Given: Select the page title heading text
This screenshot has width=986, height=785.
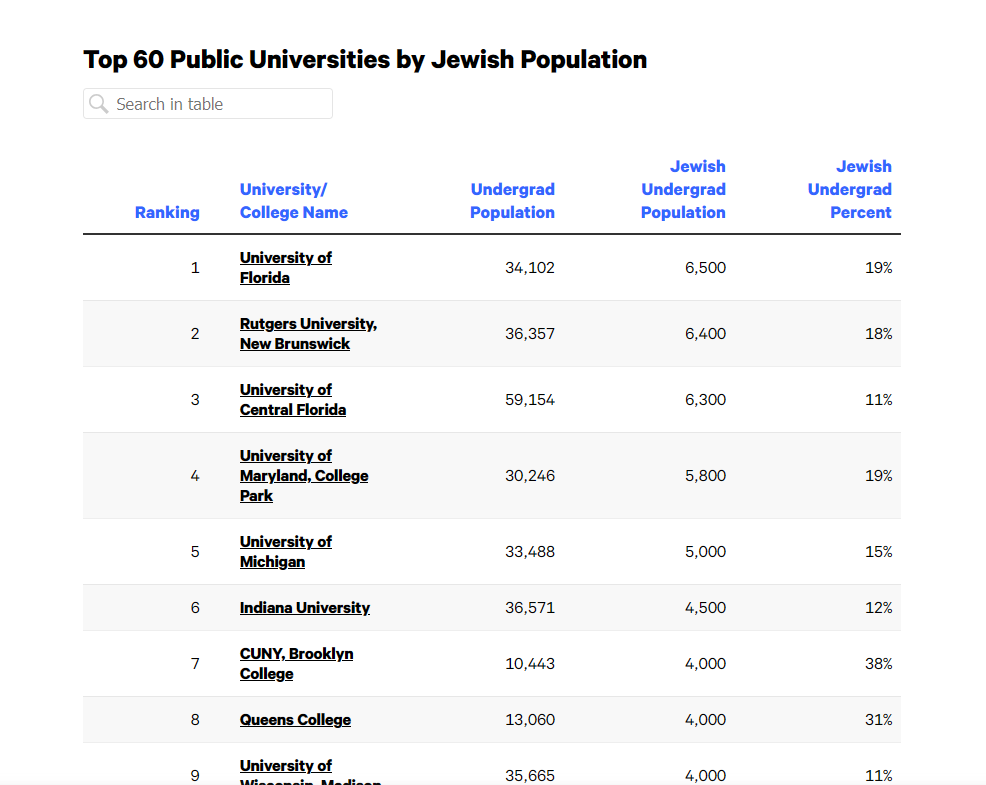Looking at the screenshot, I should pos(365,60).
